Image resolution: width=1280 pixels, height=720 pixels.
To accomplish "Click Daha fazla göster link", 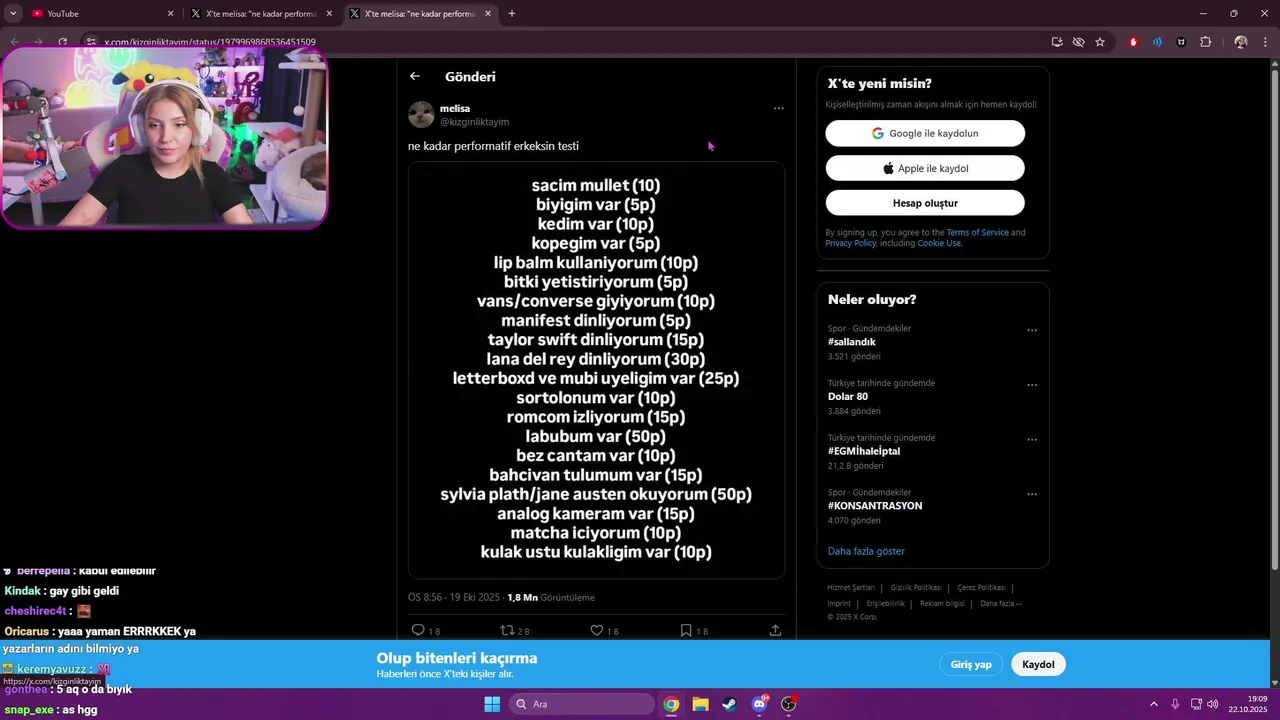I will point(866,551).
